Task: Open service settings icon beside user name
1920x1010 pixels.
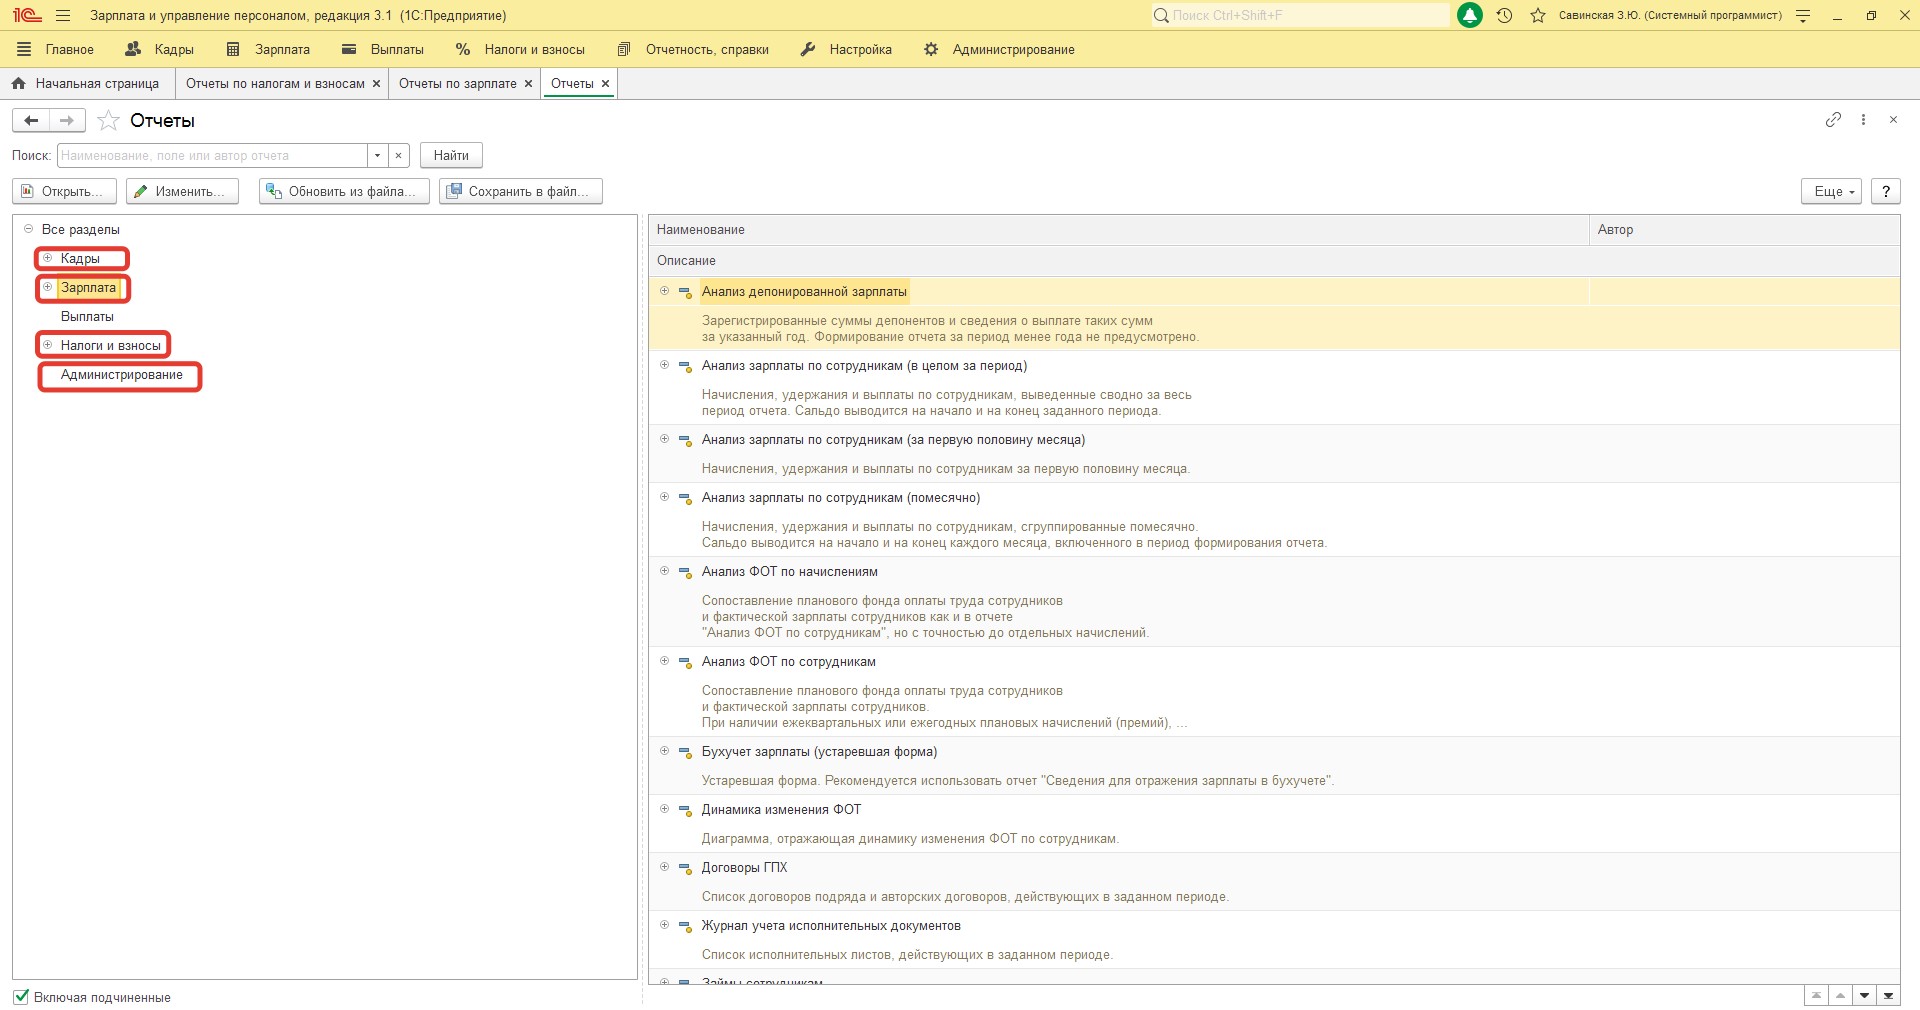Action: pos(1803,15)
